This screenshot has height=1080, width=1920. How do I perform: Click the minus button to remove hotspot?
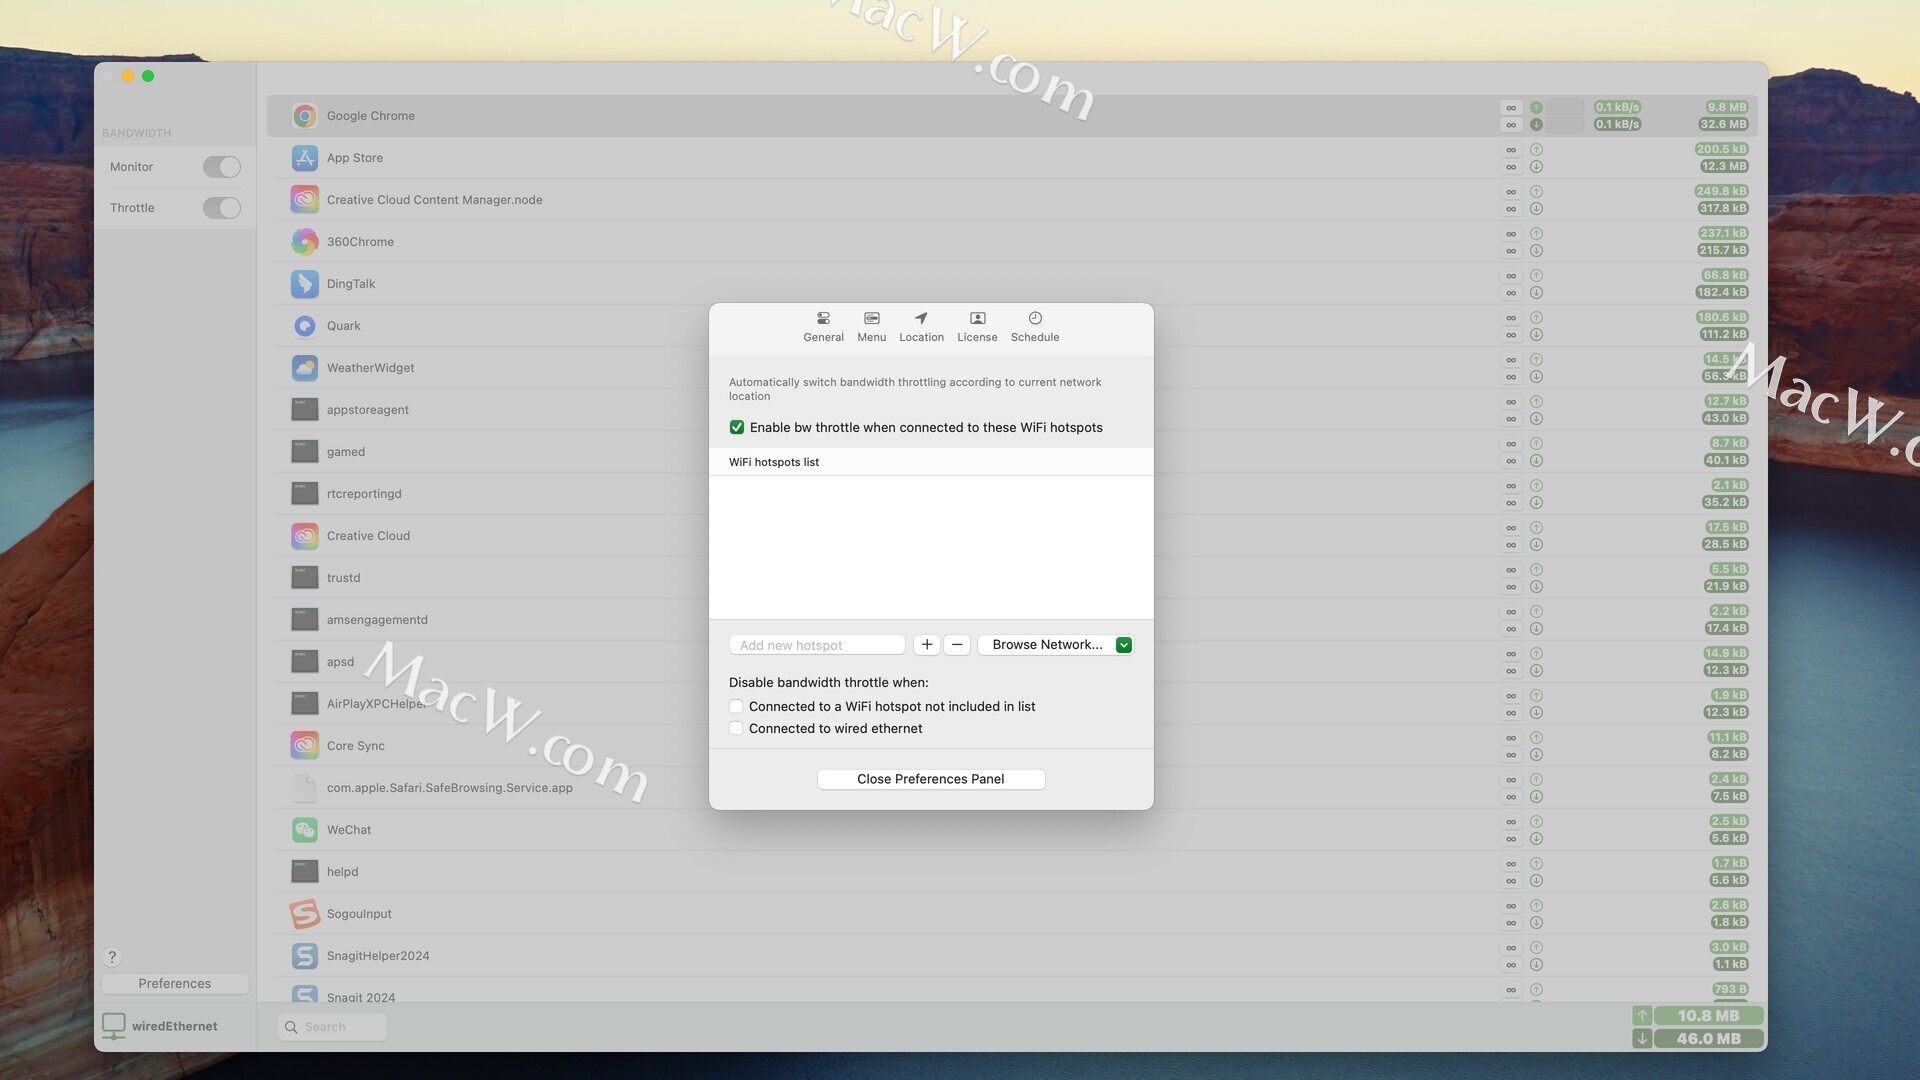pos(957,645)
